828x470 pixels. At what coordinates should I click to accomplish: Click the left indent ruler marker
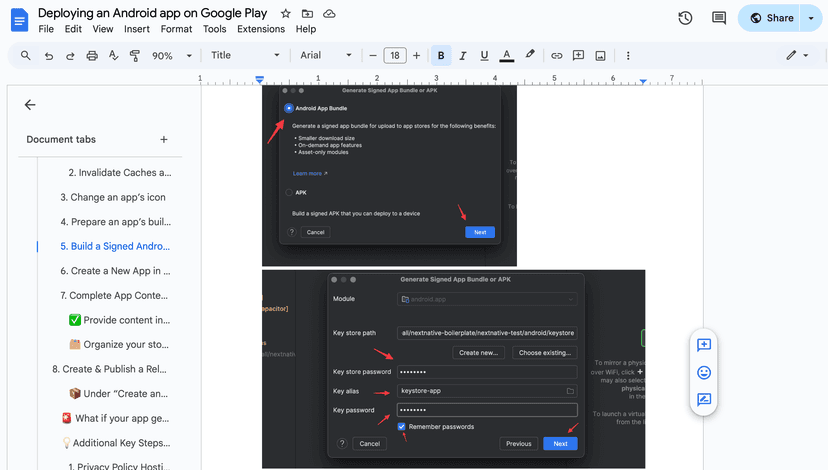[259, 80]
